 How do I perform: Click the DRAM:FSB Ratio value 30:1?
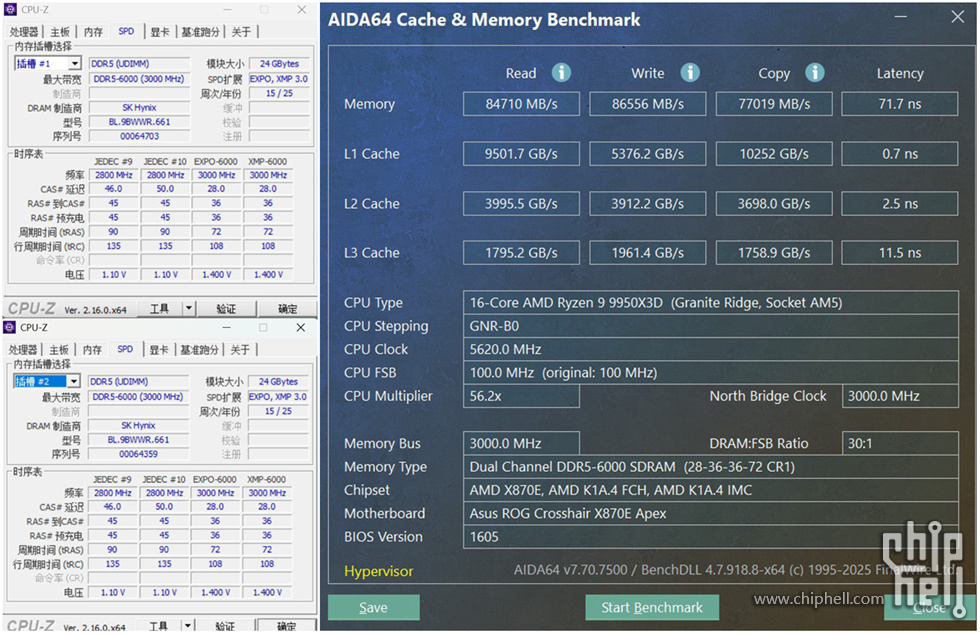click(x=900, y=443)
